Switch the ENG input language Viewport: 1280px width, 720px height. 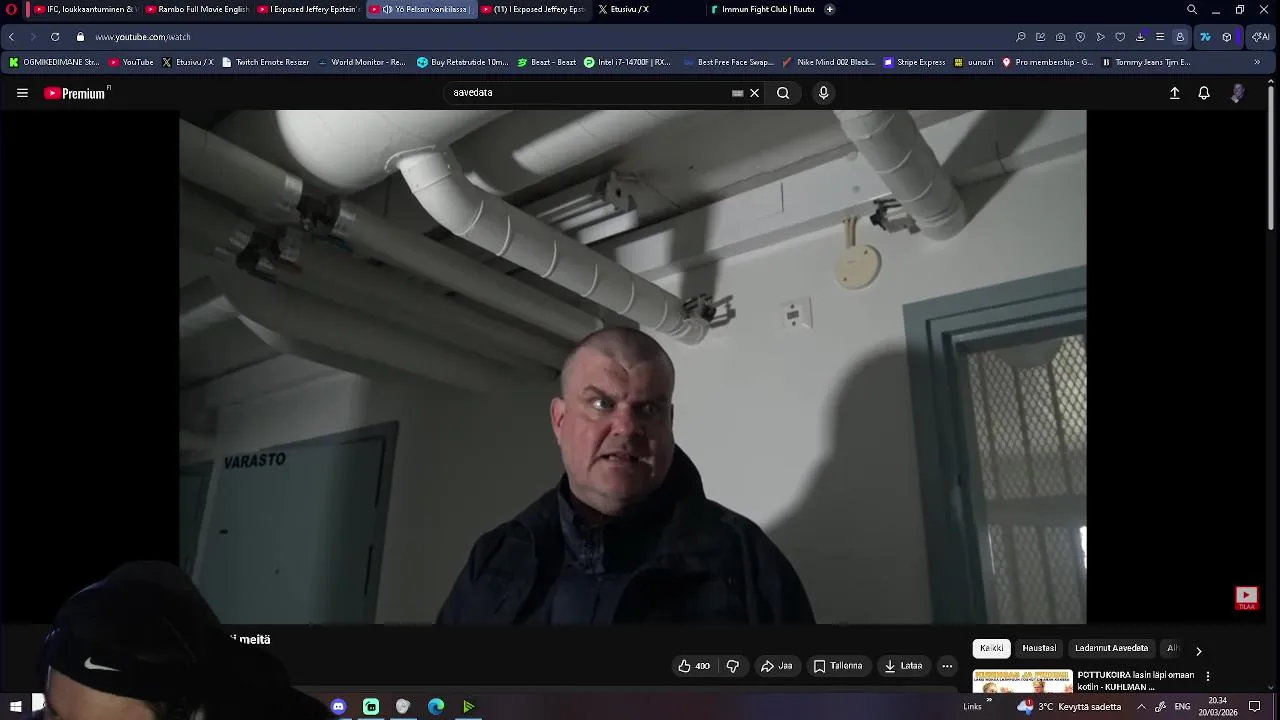click(x=1182, y=706)
